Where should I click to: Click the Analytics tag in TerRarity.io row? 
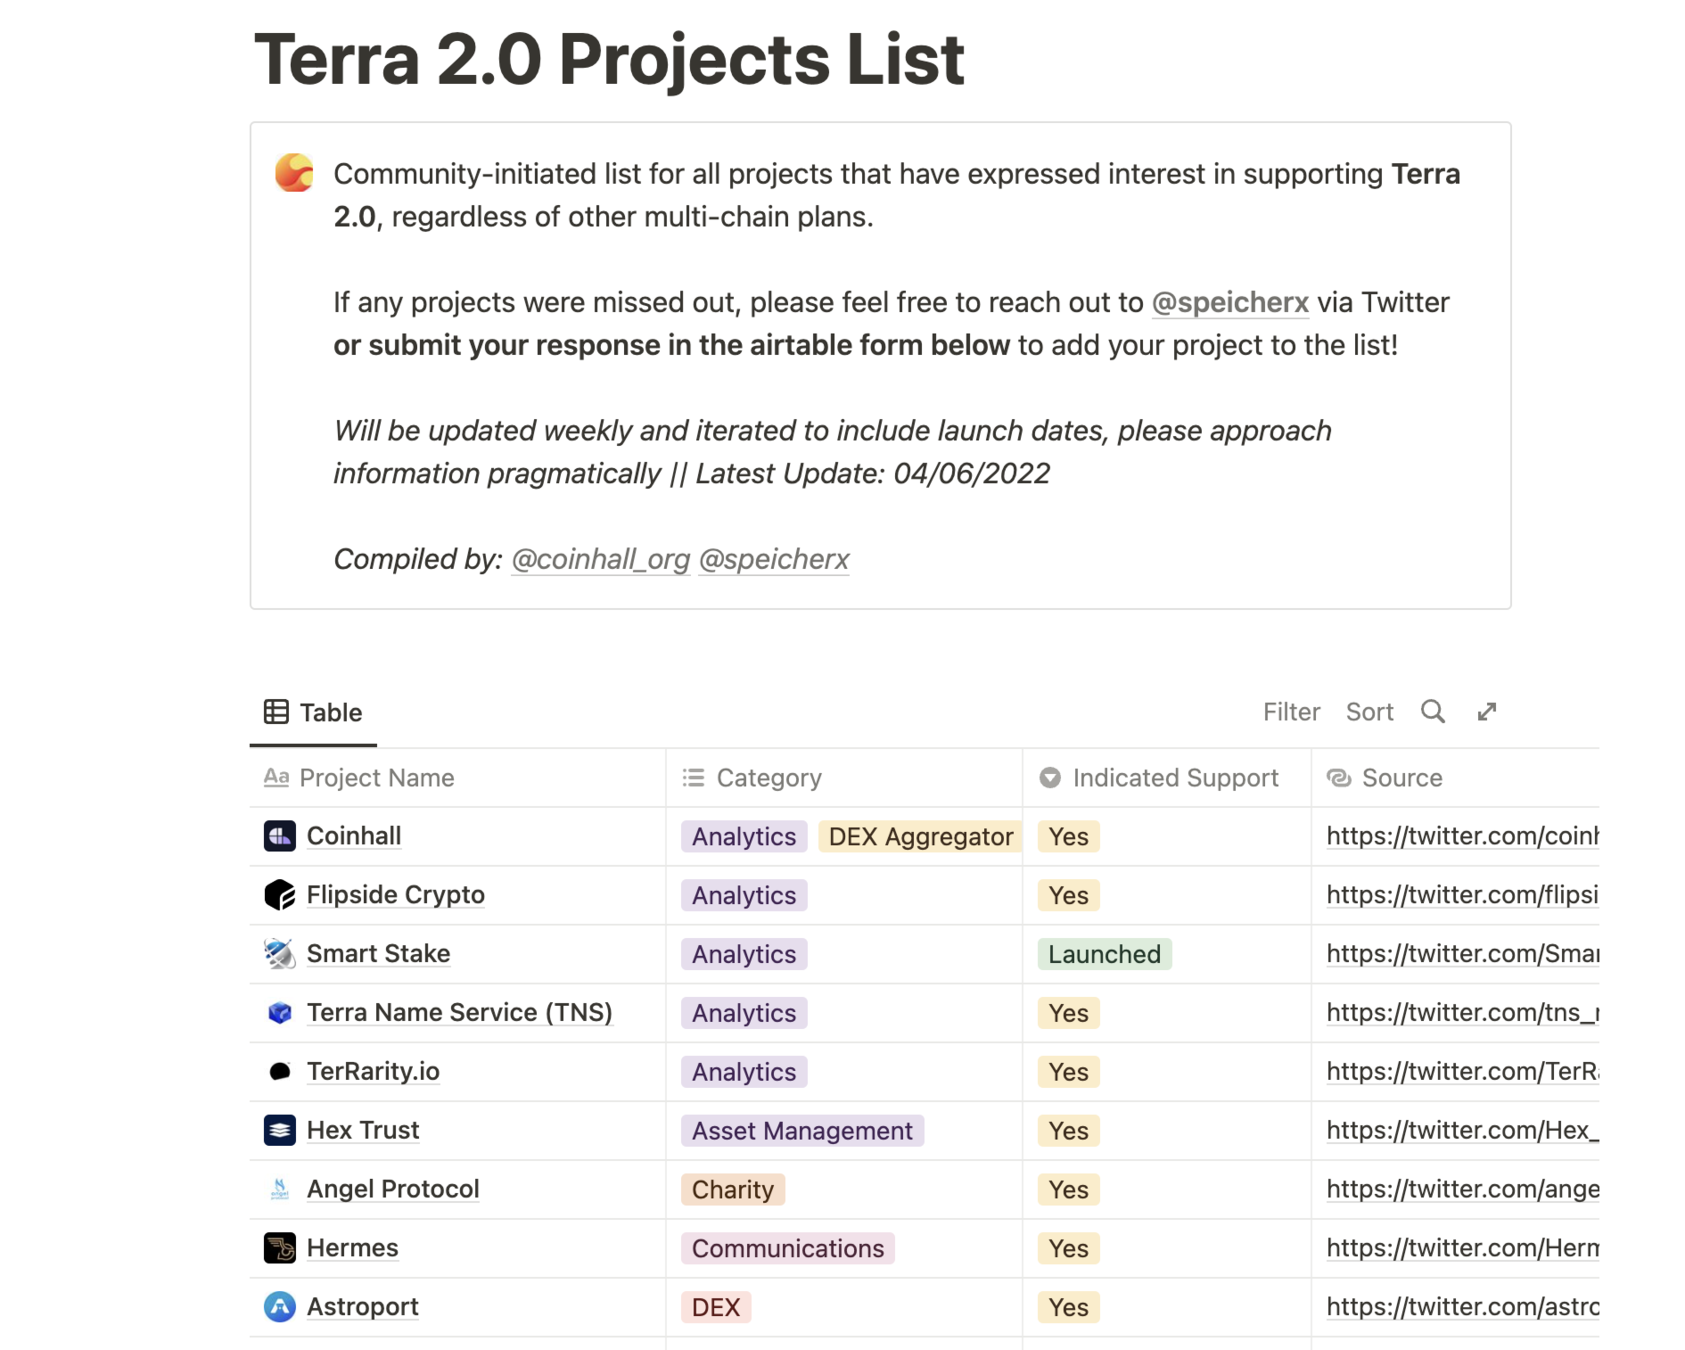click(x=744, y=1072)
